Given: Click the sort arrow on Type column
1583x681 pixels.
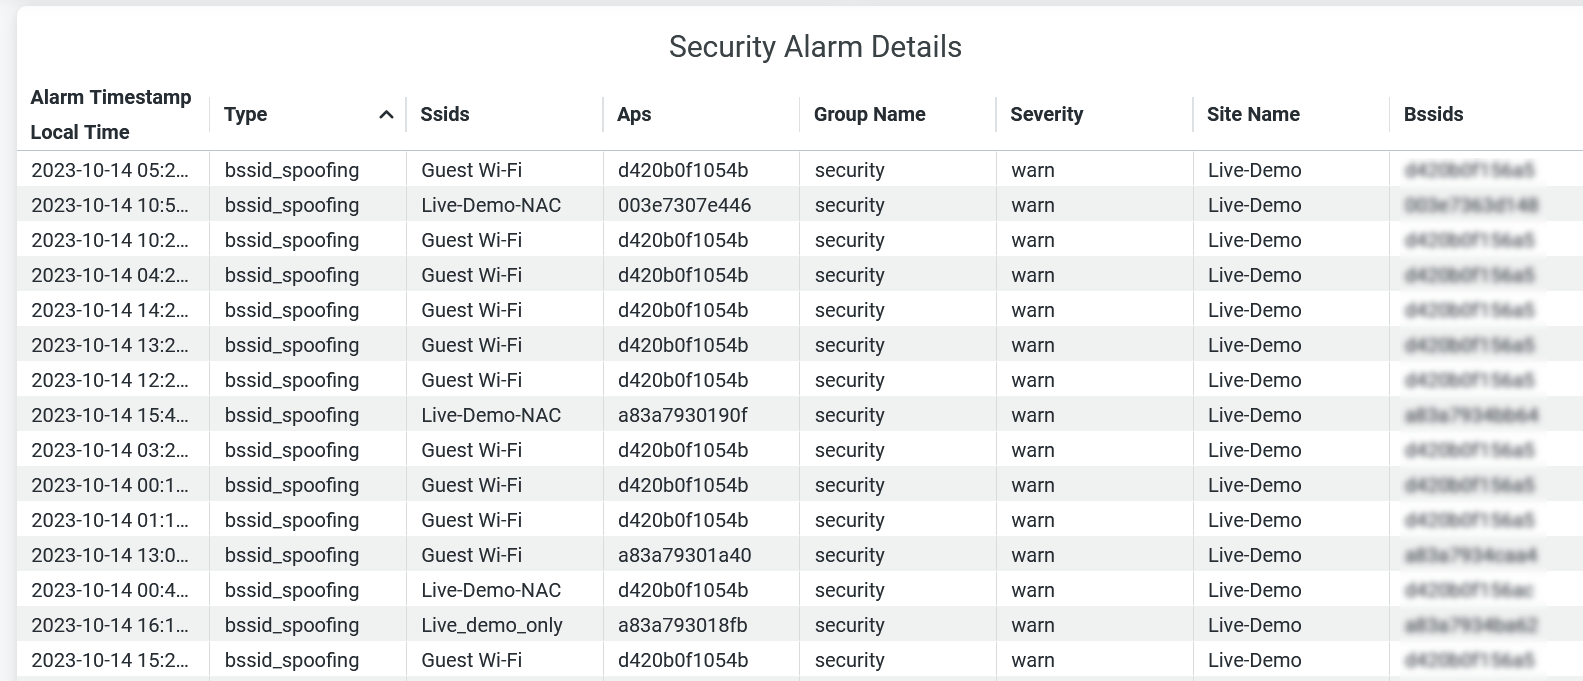Looking at the screenshot, I should click(386, 115).
